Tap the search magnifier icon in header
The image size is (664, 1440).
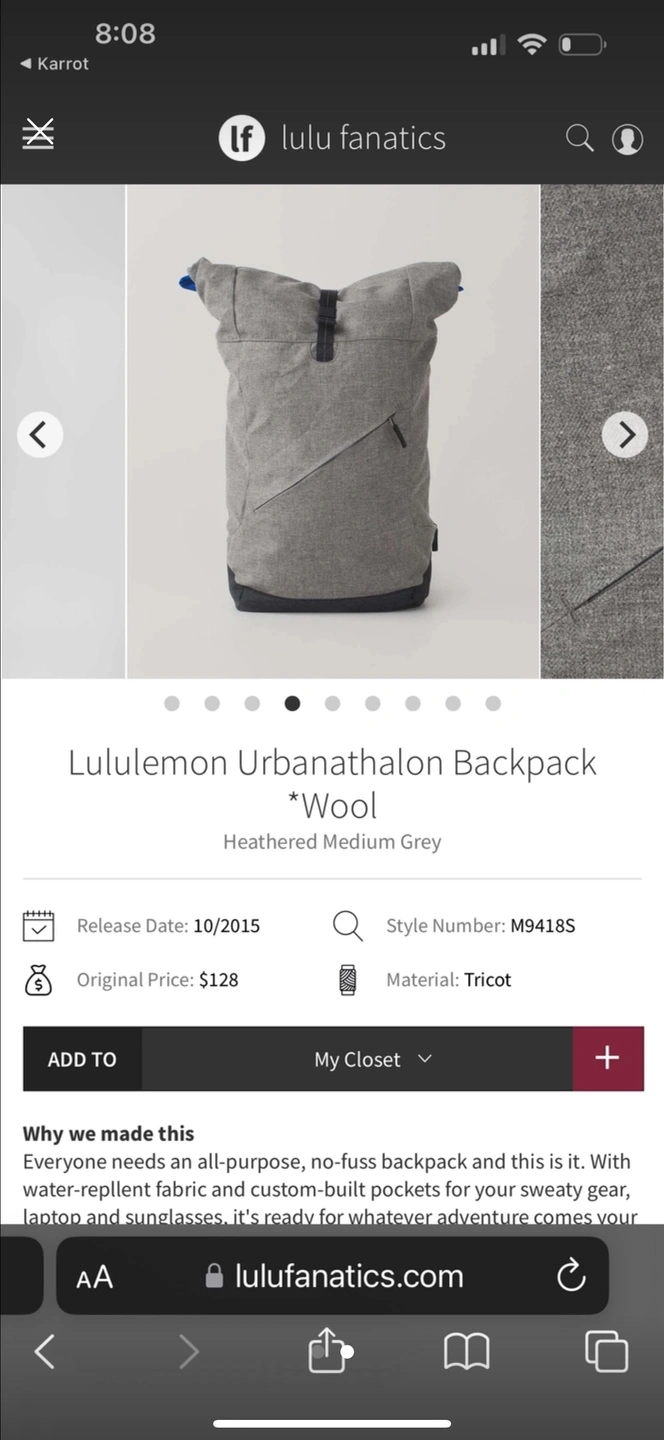(x=580, y=137)
